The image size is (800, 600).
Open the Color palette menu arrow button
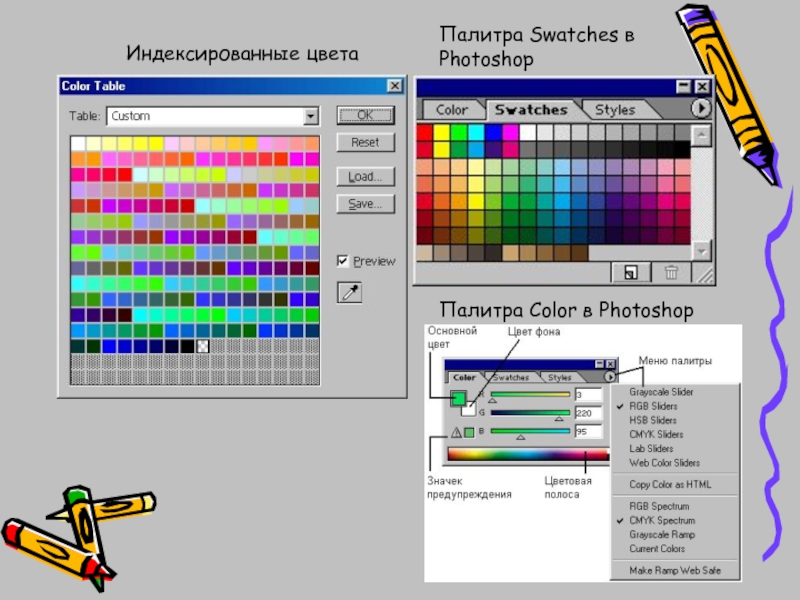[x=610, y=377]
